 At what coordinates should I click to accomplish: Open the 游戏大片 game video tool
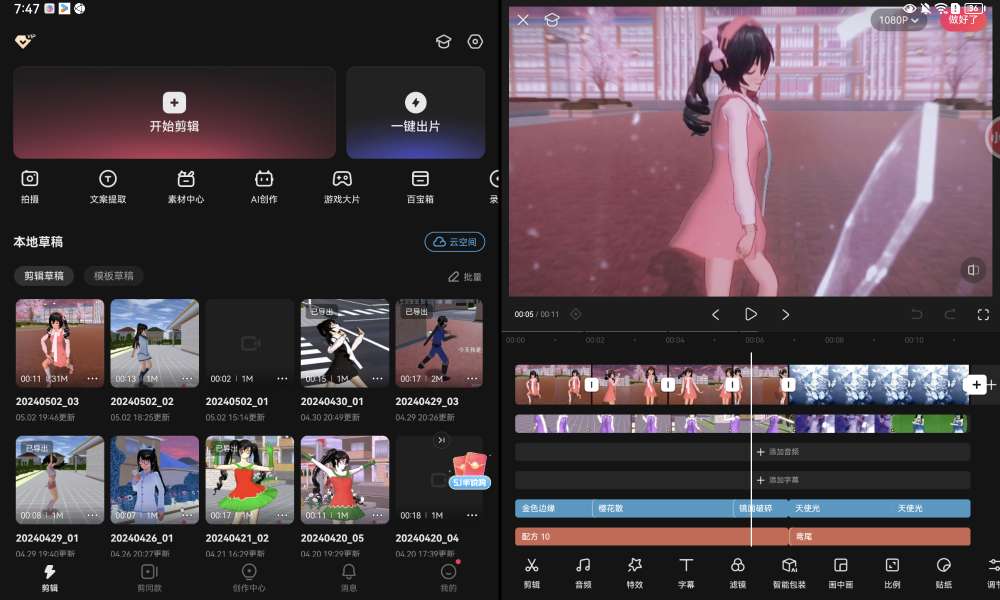click(342, 186)
